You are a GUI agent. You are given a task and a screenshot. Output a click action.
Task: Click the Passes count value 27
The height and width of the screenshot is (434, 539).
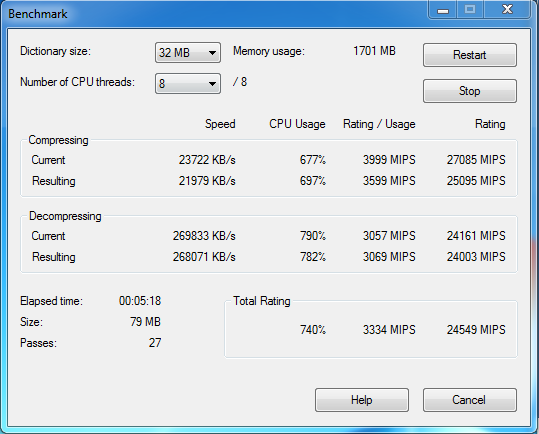coord(155,343)
